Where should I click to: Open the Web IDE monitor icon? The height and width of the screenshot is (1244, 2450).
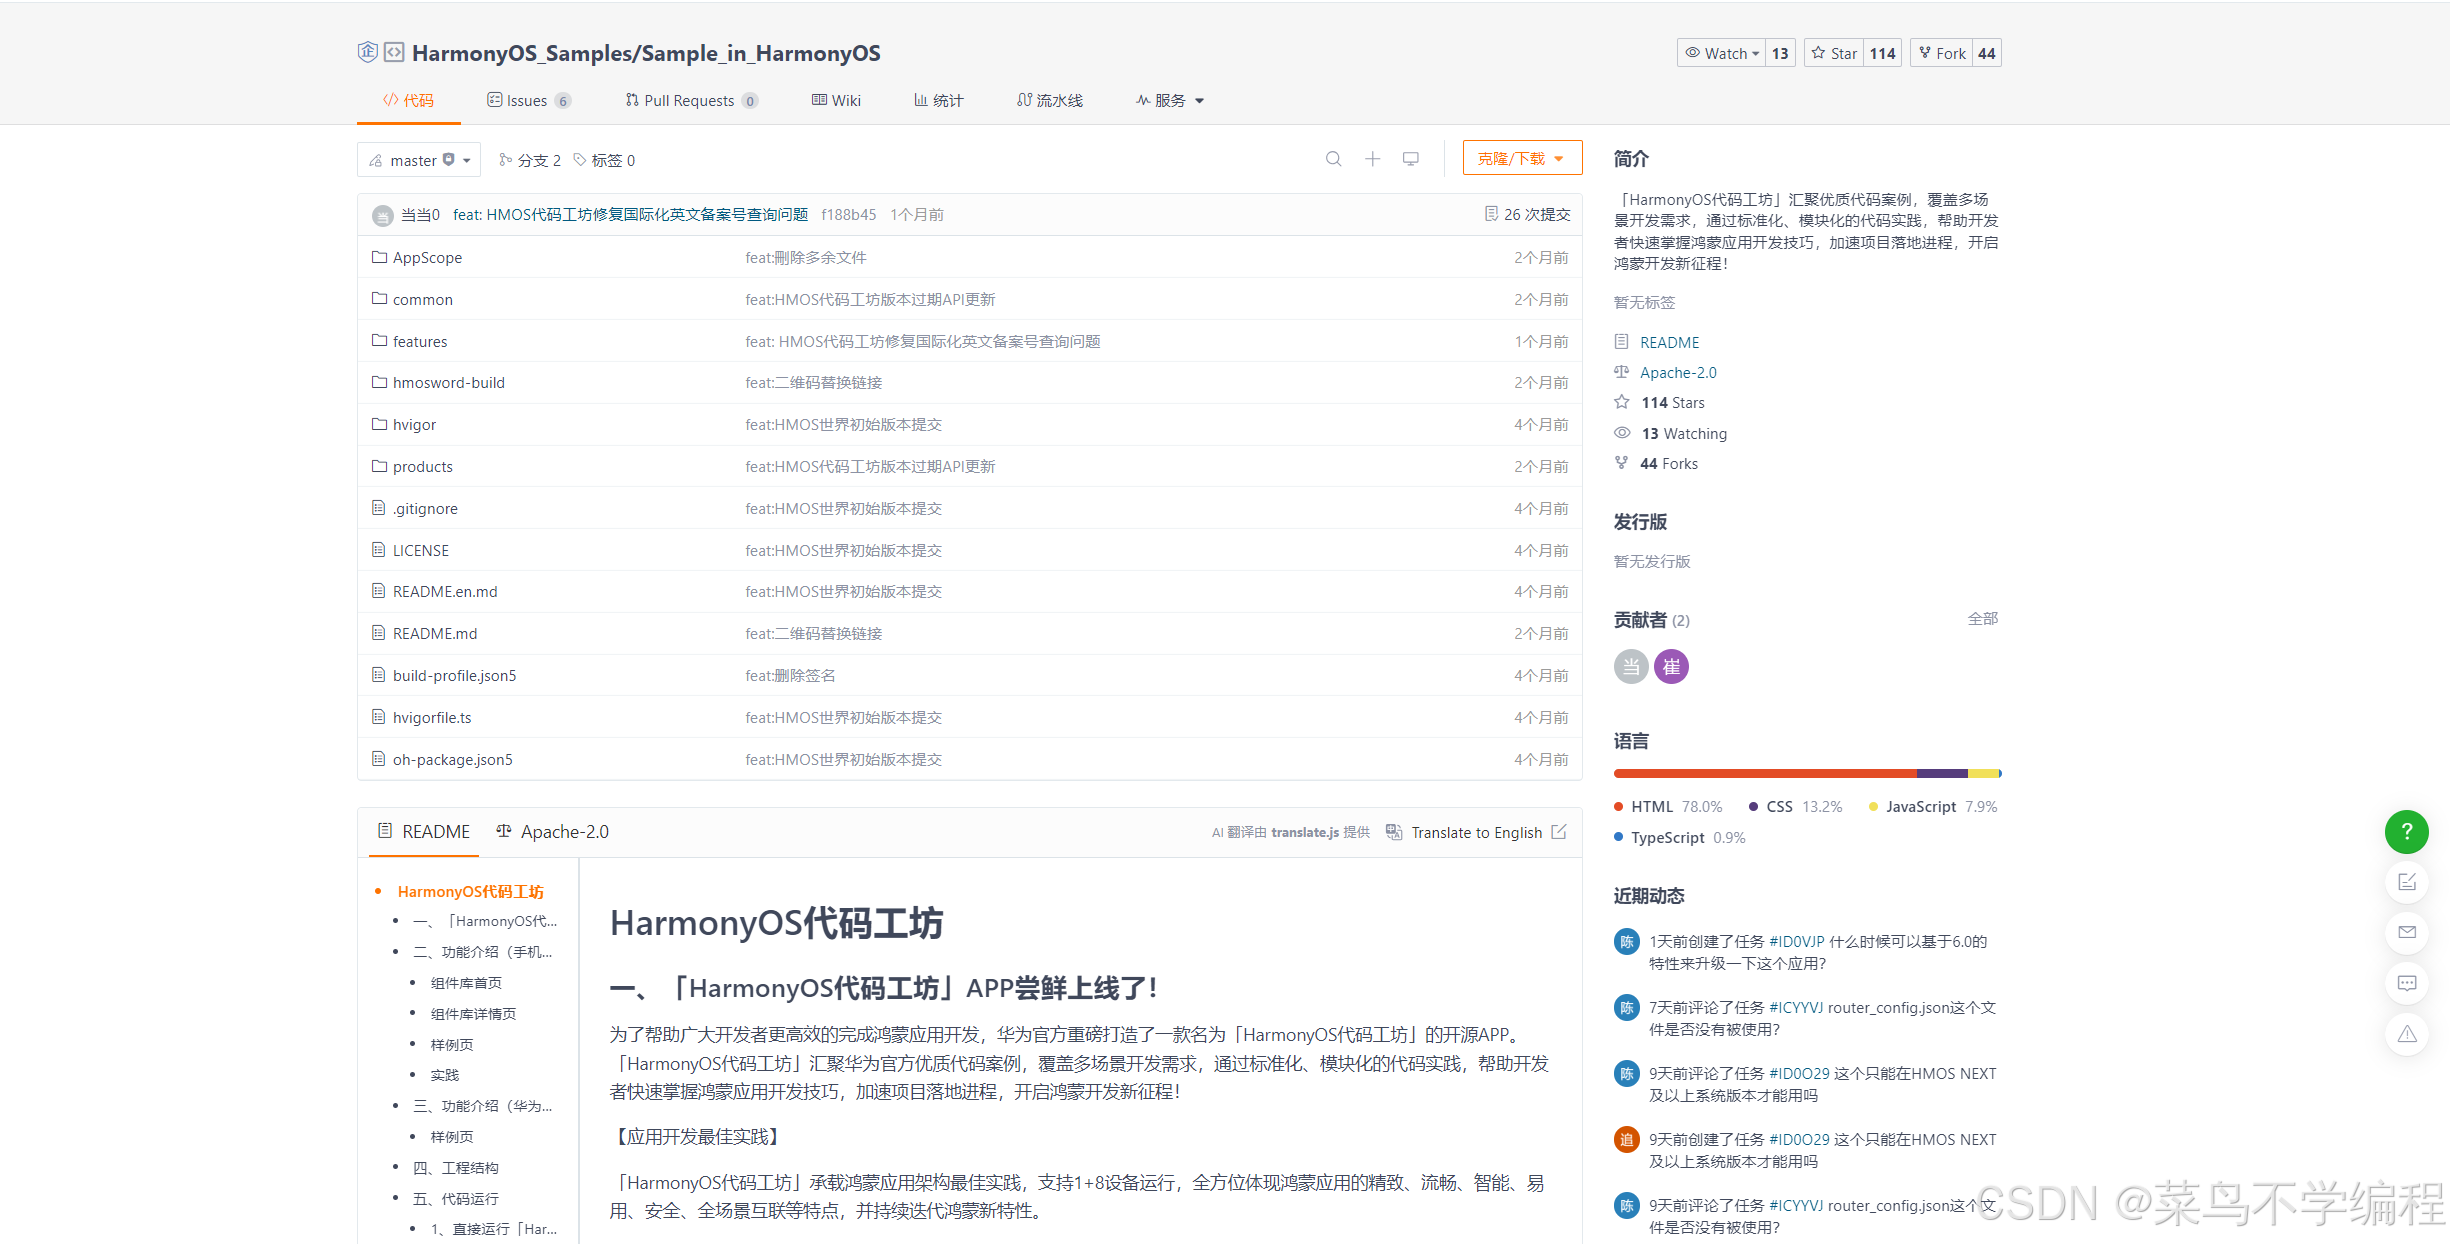pyautogui.click(x=1410, y=159)
